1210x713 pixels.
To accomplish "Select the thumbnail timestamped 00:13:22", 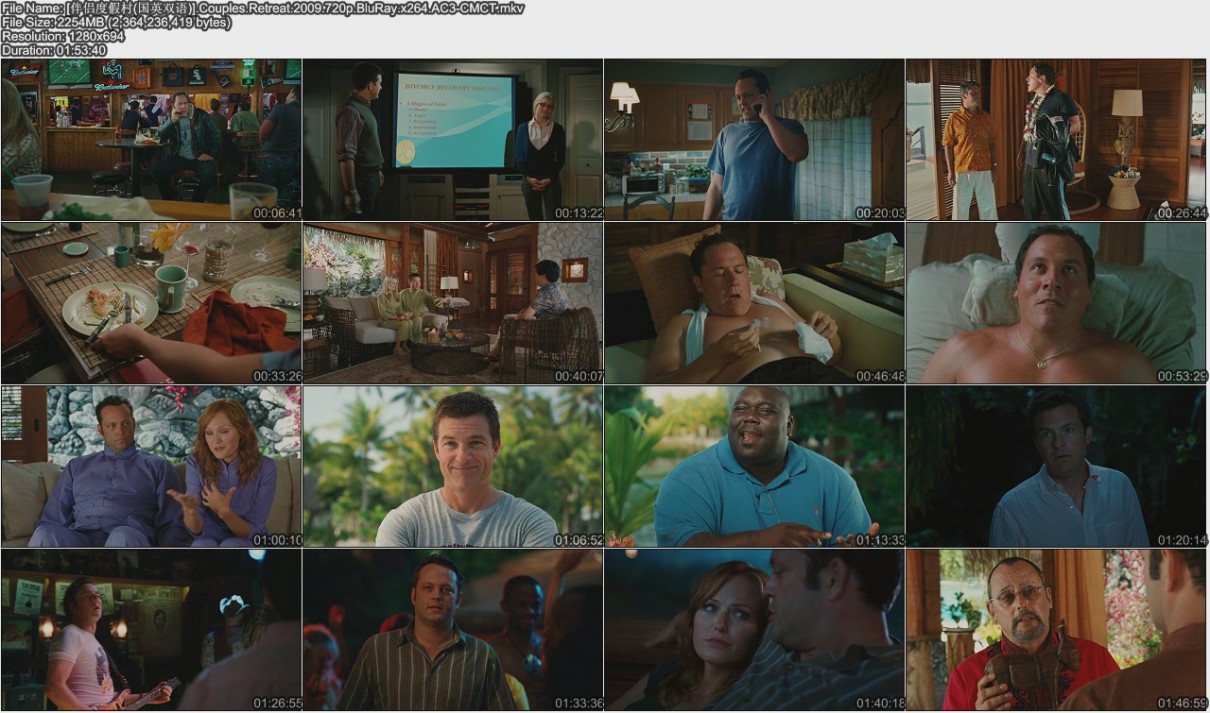I will [453, 140].
